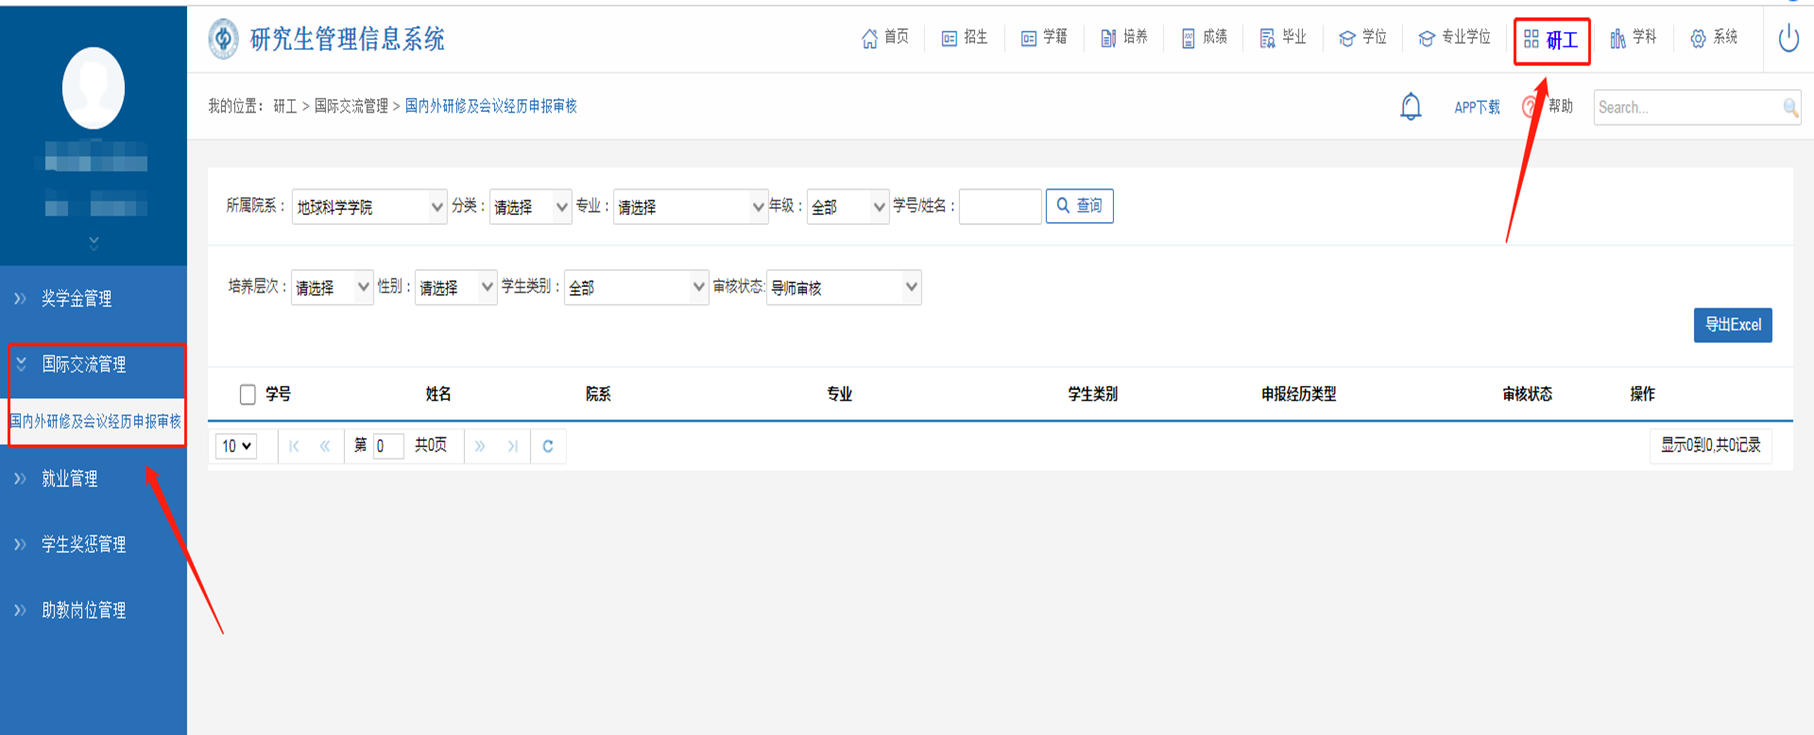Click the refresh table icon
Viewport: 1814px width, 735px height.
(548, 446)
